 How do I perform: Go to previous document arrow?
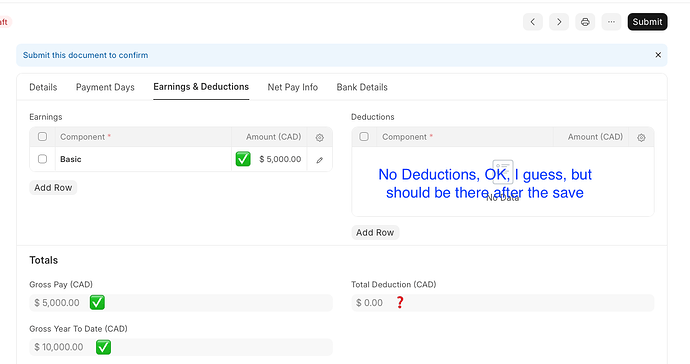pyautogui.click(x=532, y=22)
